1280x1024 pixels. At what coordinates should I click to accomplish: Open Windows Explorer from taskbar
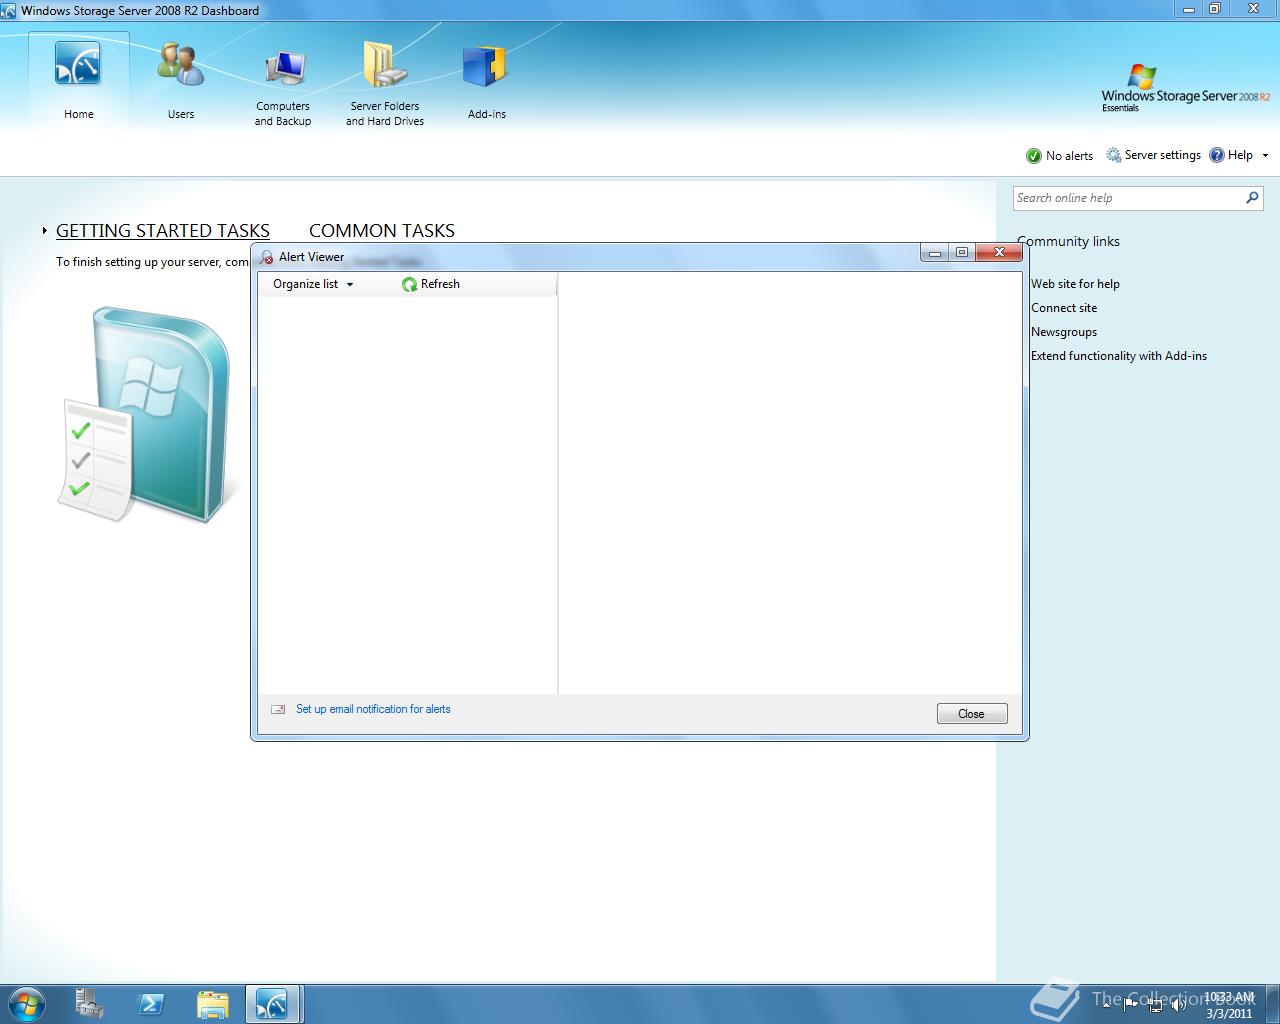click(212, 1004)
